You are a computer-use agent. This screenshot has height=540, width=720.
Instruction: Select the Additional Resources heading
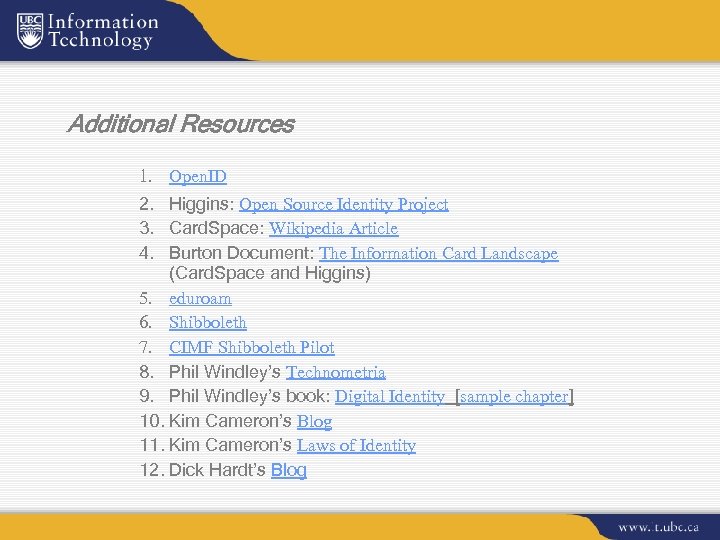[181, 124]
